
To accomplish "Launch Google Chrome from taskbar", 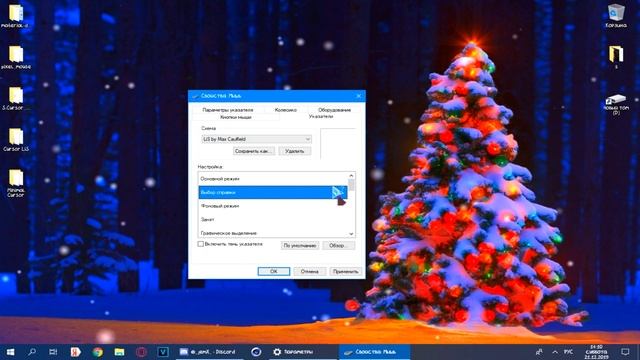I will (x=97, y=351).
